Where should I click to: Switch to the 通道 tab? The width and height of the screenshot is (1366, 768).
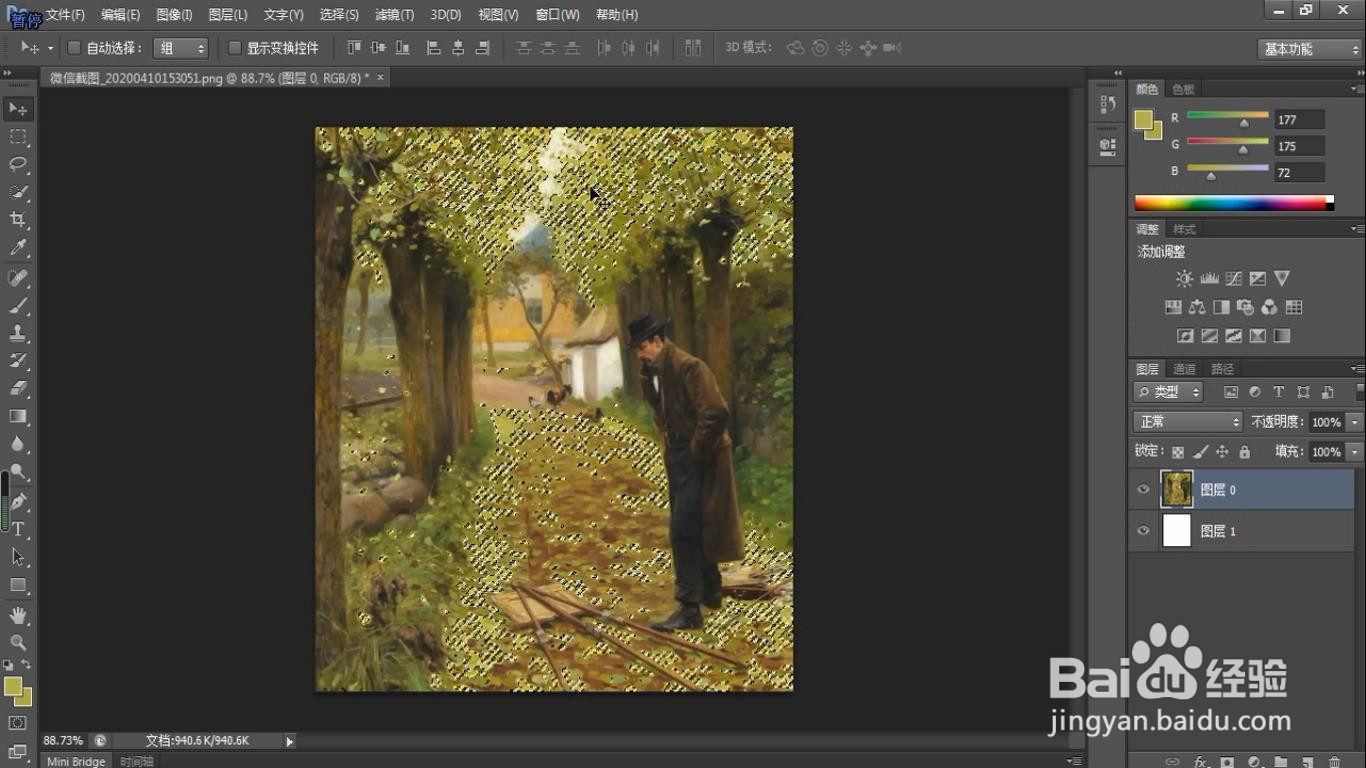(1184, 369)
